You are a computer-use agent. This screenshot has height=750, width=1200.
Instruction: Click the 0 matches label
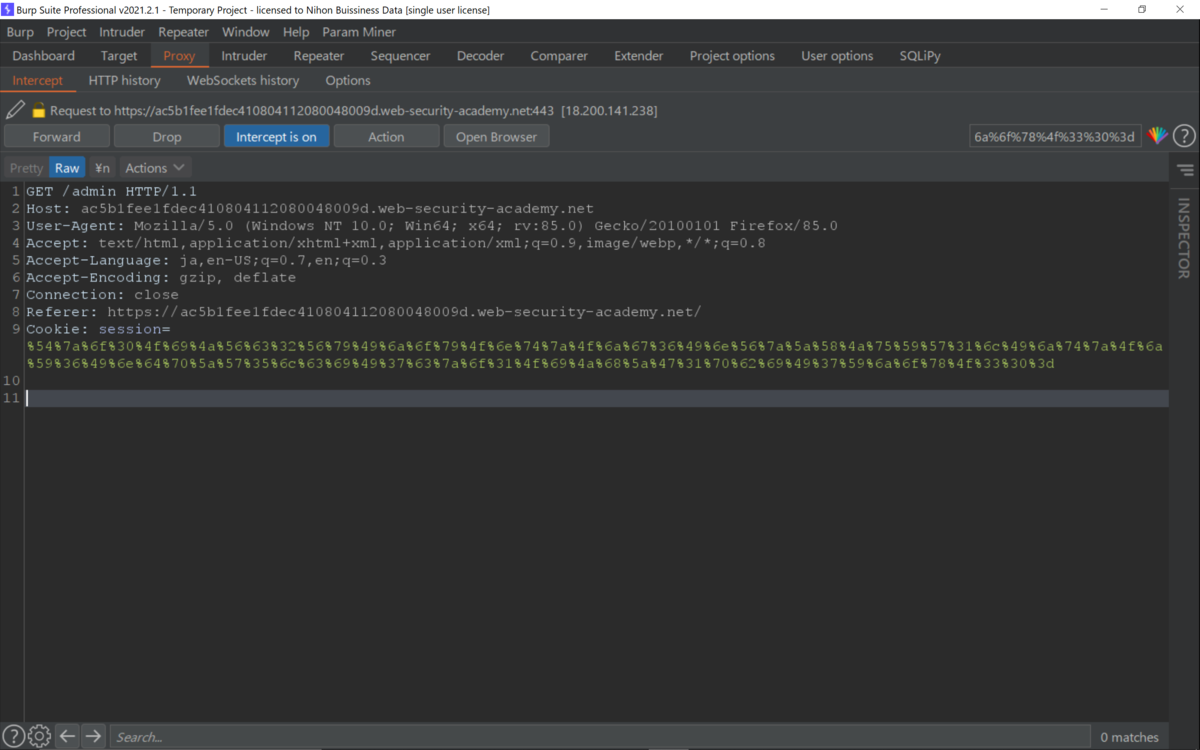(1129, 737)
